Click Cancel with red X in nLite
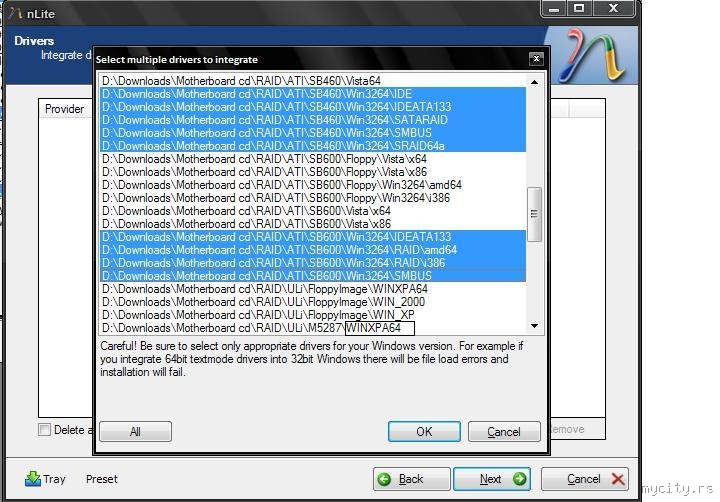This screenshot has width=720, height=502. 585,479
